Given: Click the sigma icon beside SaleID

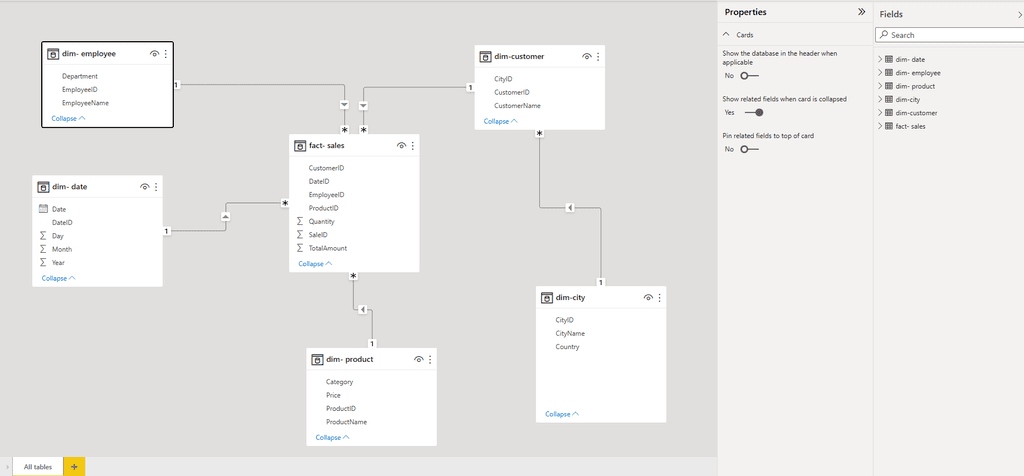Looking at the screenshot, I should click(x=300, y=234).
